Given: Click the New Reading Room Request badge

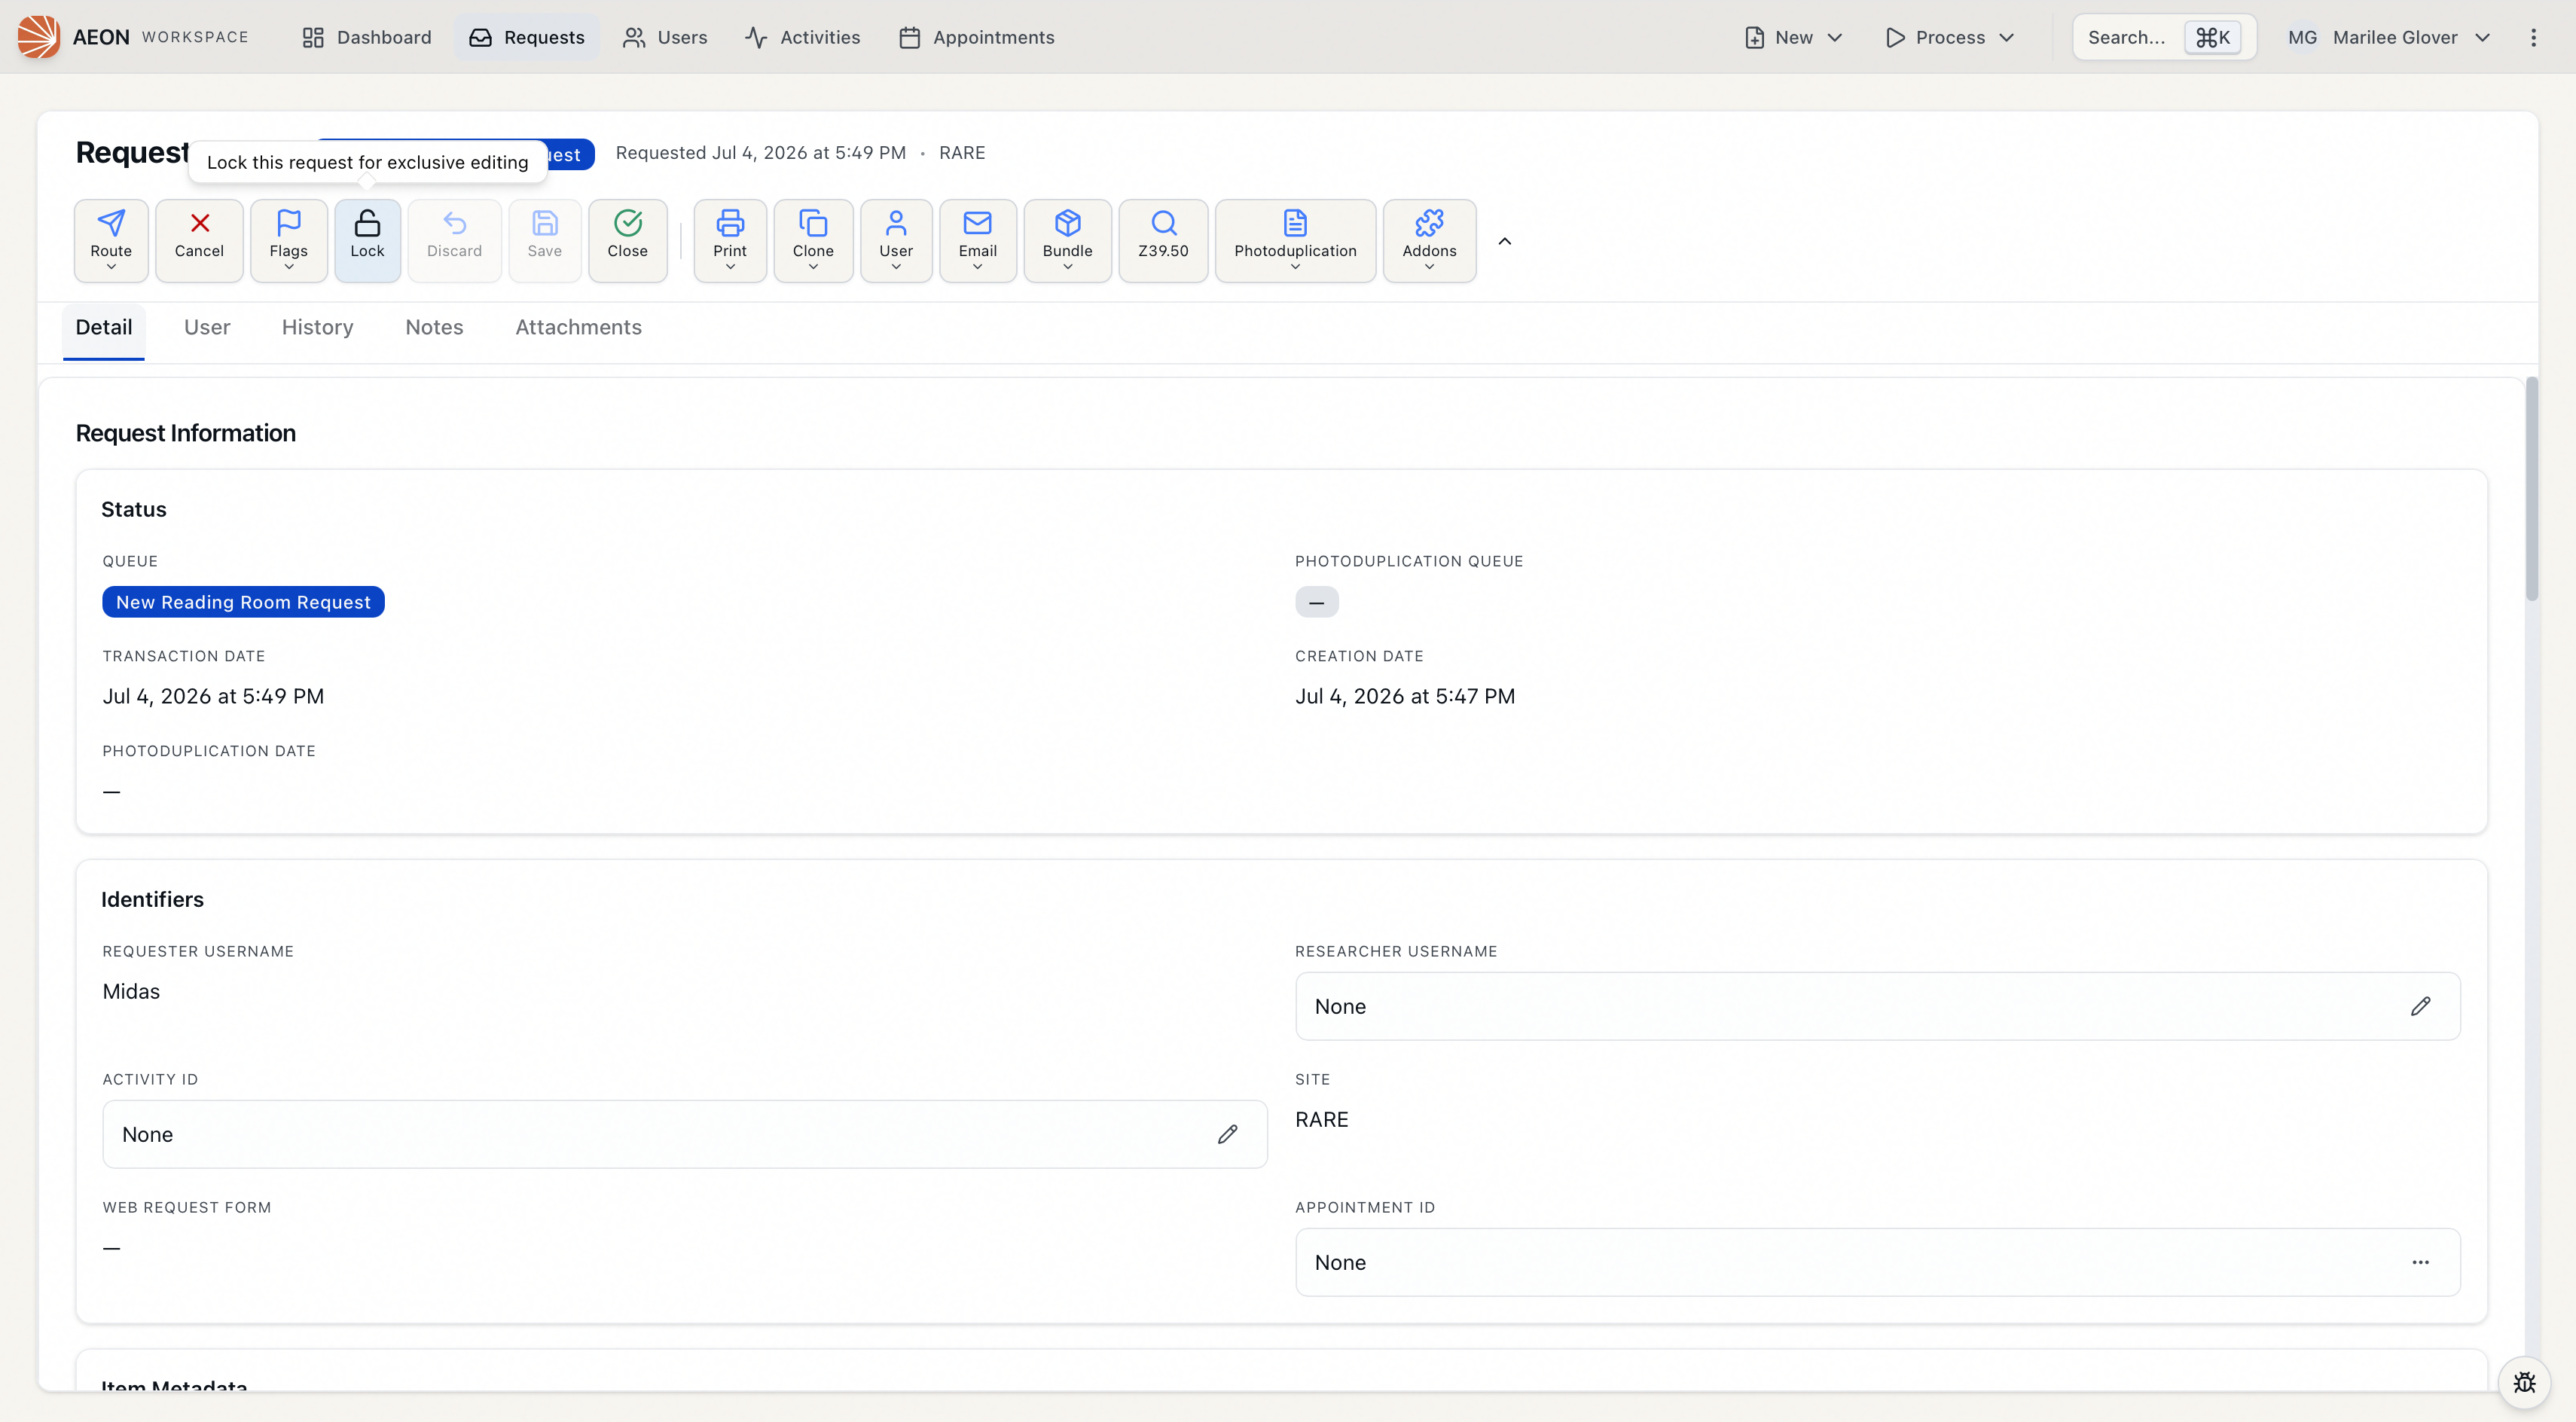Looking at the screenshot, I should pos(243,602).
